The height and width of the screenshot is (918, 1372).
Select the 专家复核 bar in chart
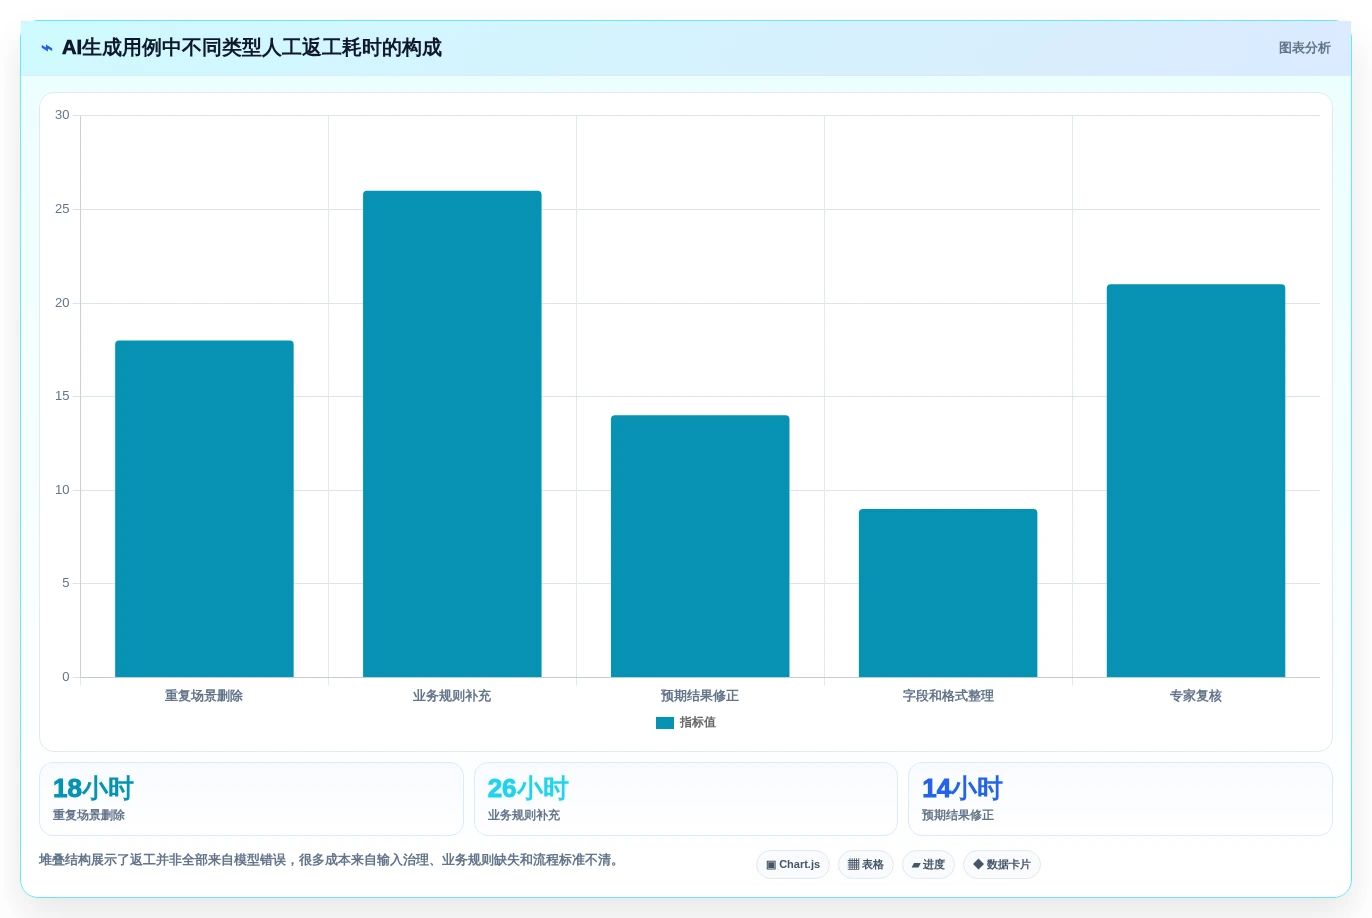(1196, 481)
